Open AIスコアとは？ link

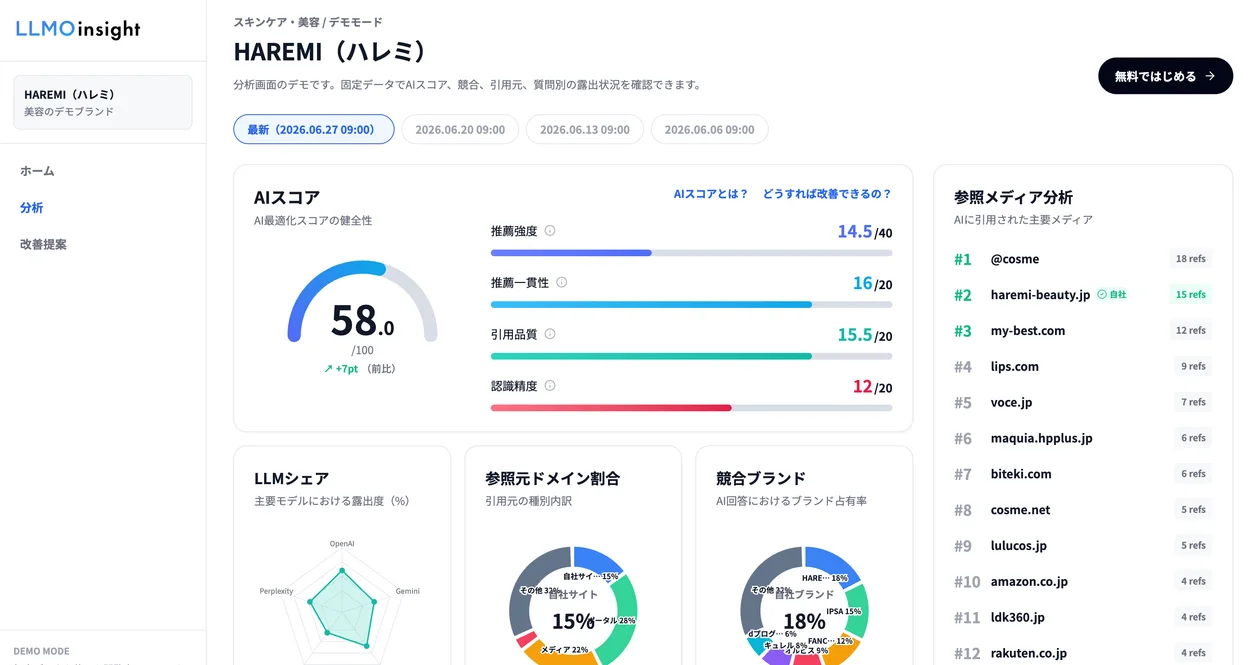point(711,194)
